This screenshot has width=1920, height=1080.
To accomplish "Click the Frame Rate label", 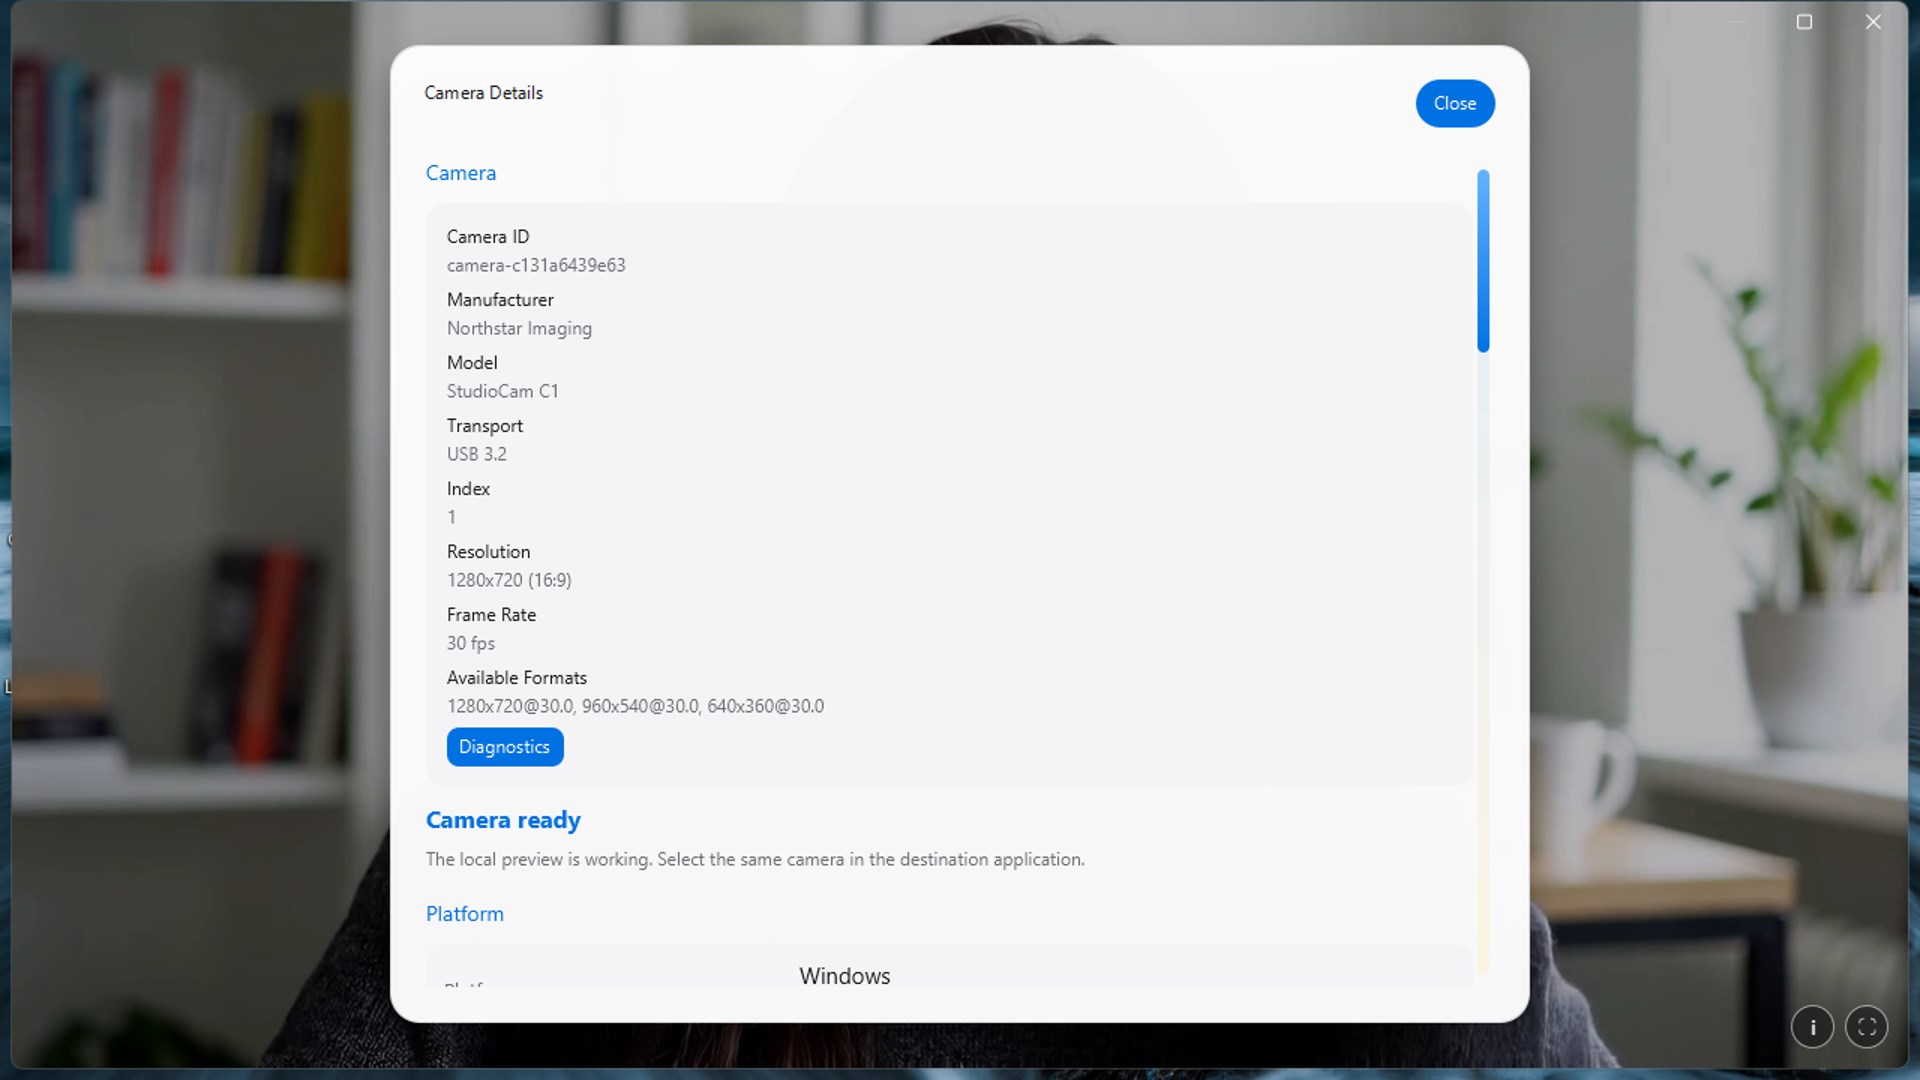I will (492, 615).
